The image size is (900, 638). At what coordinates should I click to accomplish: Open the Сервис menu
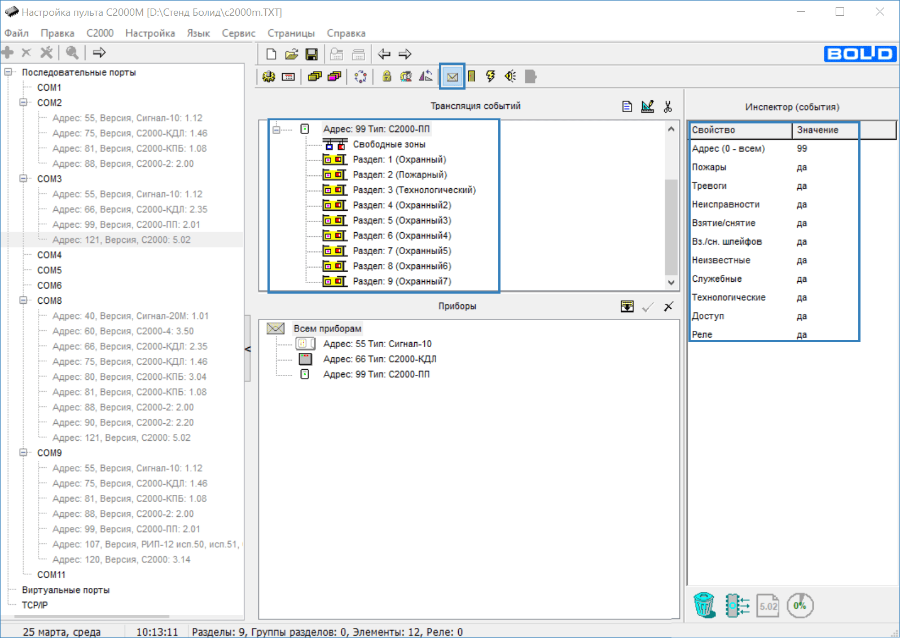(x=238, y=33)
